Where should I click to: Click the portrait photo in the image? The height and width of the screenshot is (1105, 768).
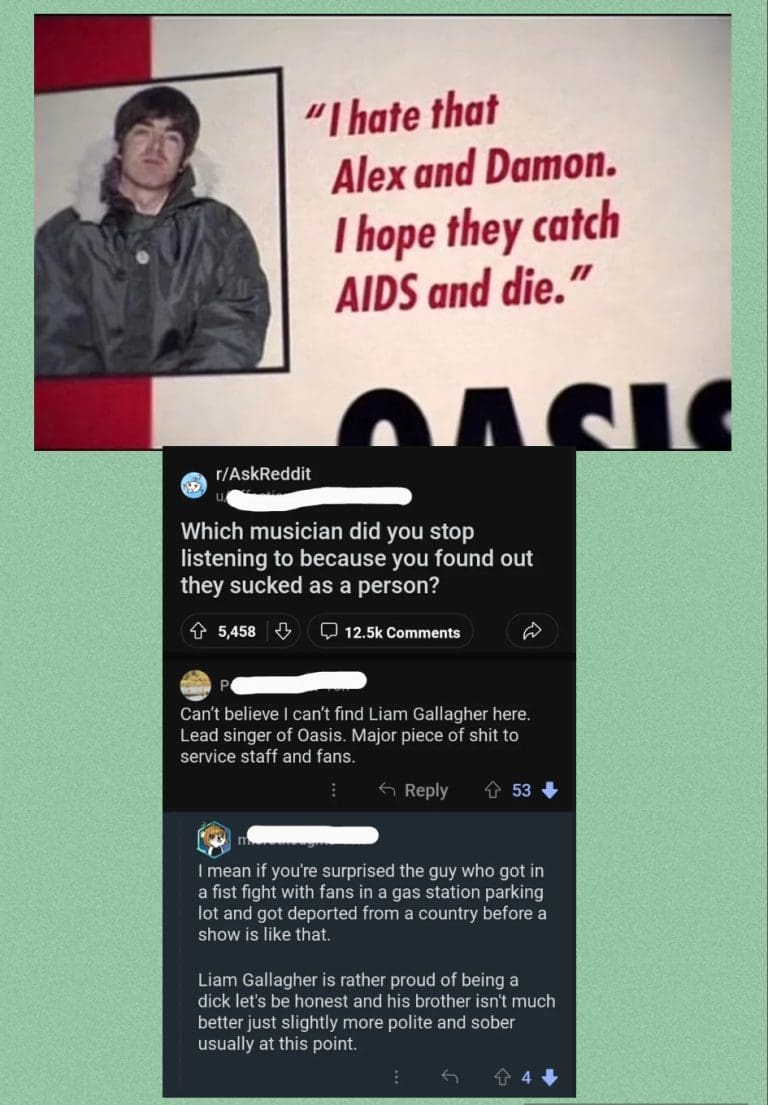[x=159, y=221]
